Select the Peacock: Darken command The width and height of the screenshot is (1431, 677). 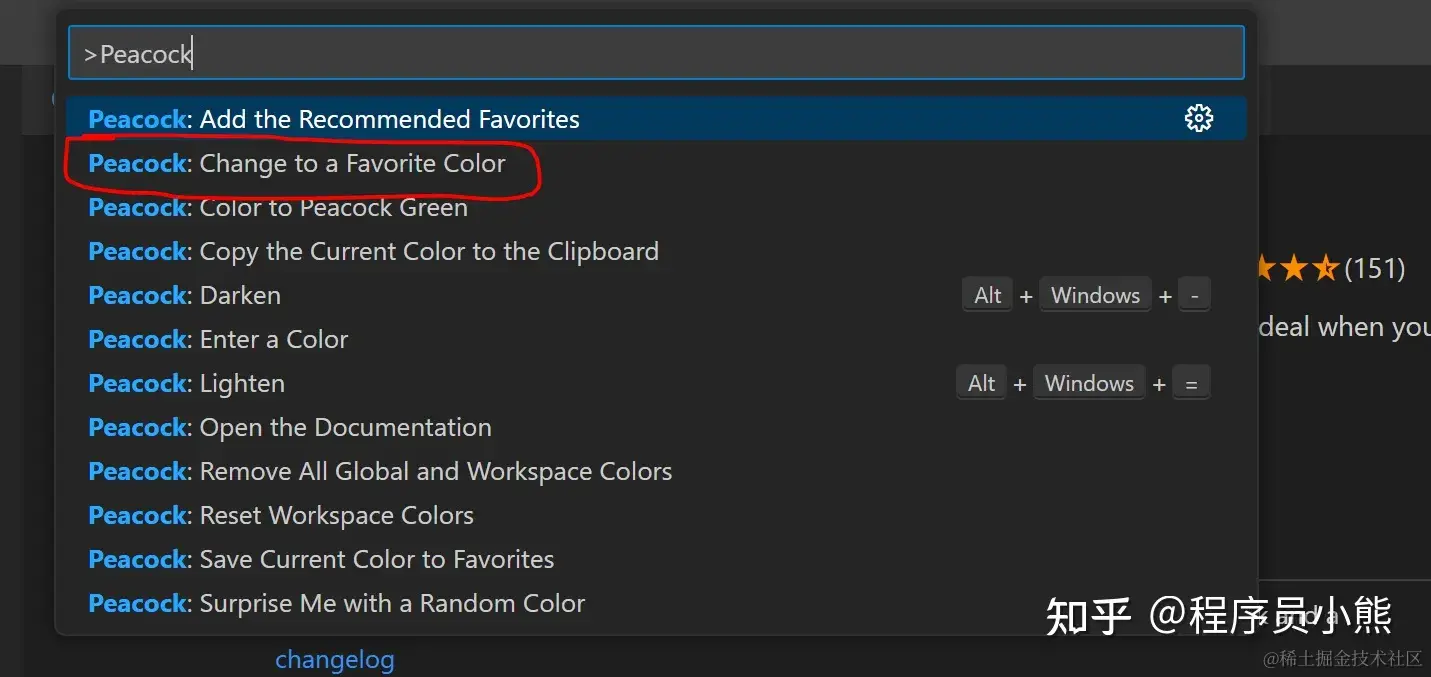(656, 295)
